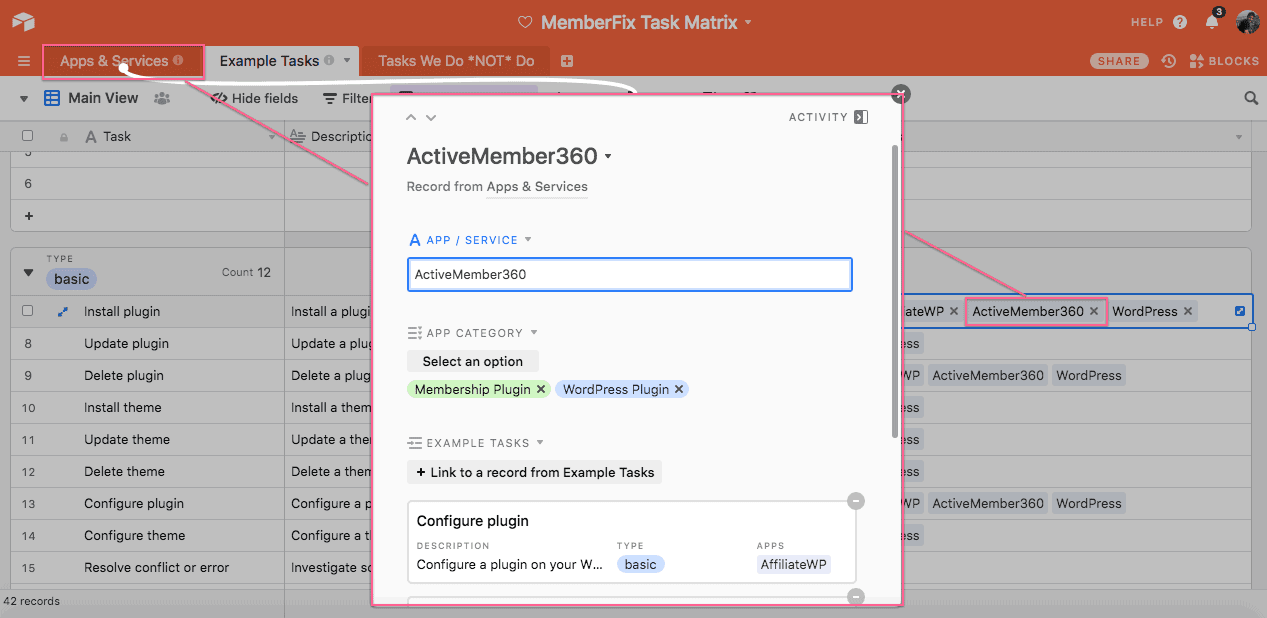Open the Airtable home logo icon
Image resolution: width=1267 pixels, height=618 pixels.
(24, 21)
